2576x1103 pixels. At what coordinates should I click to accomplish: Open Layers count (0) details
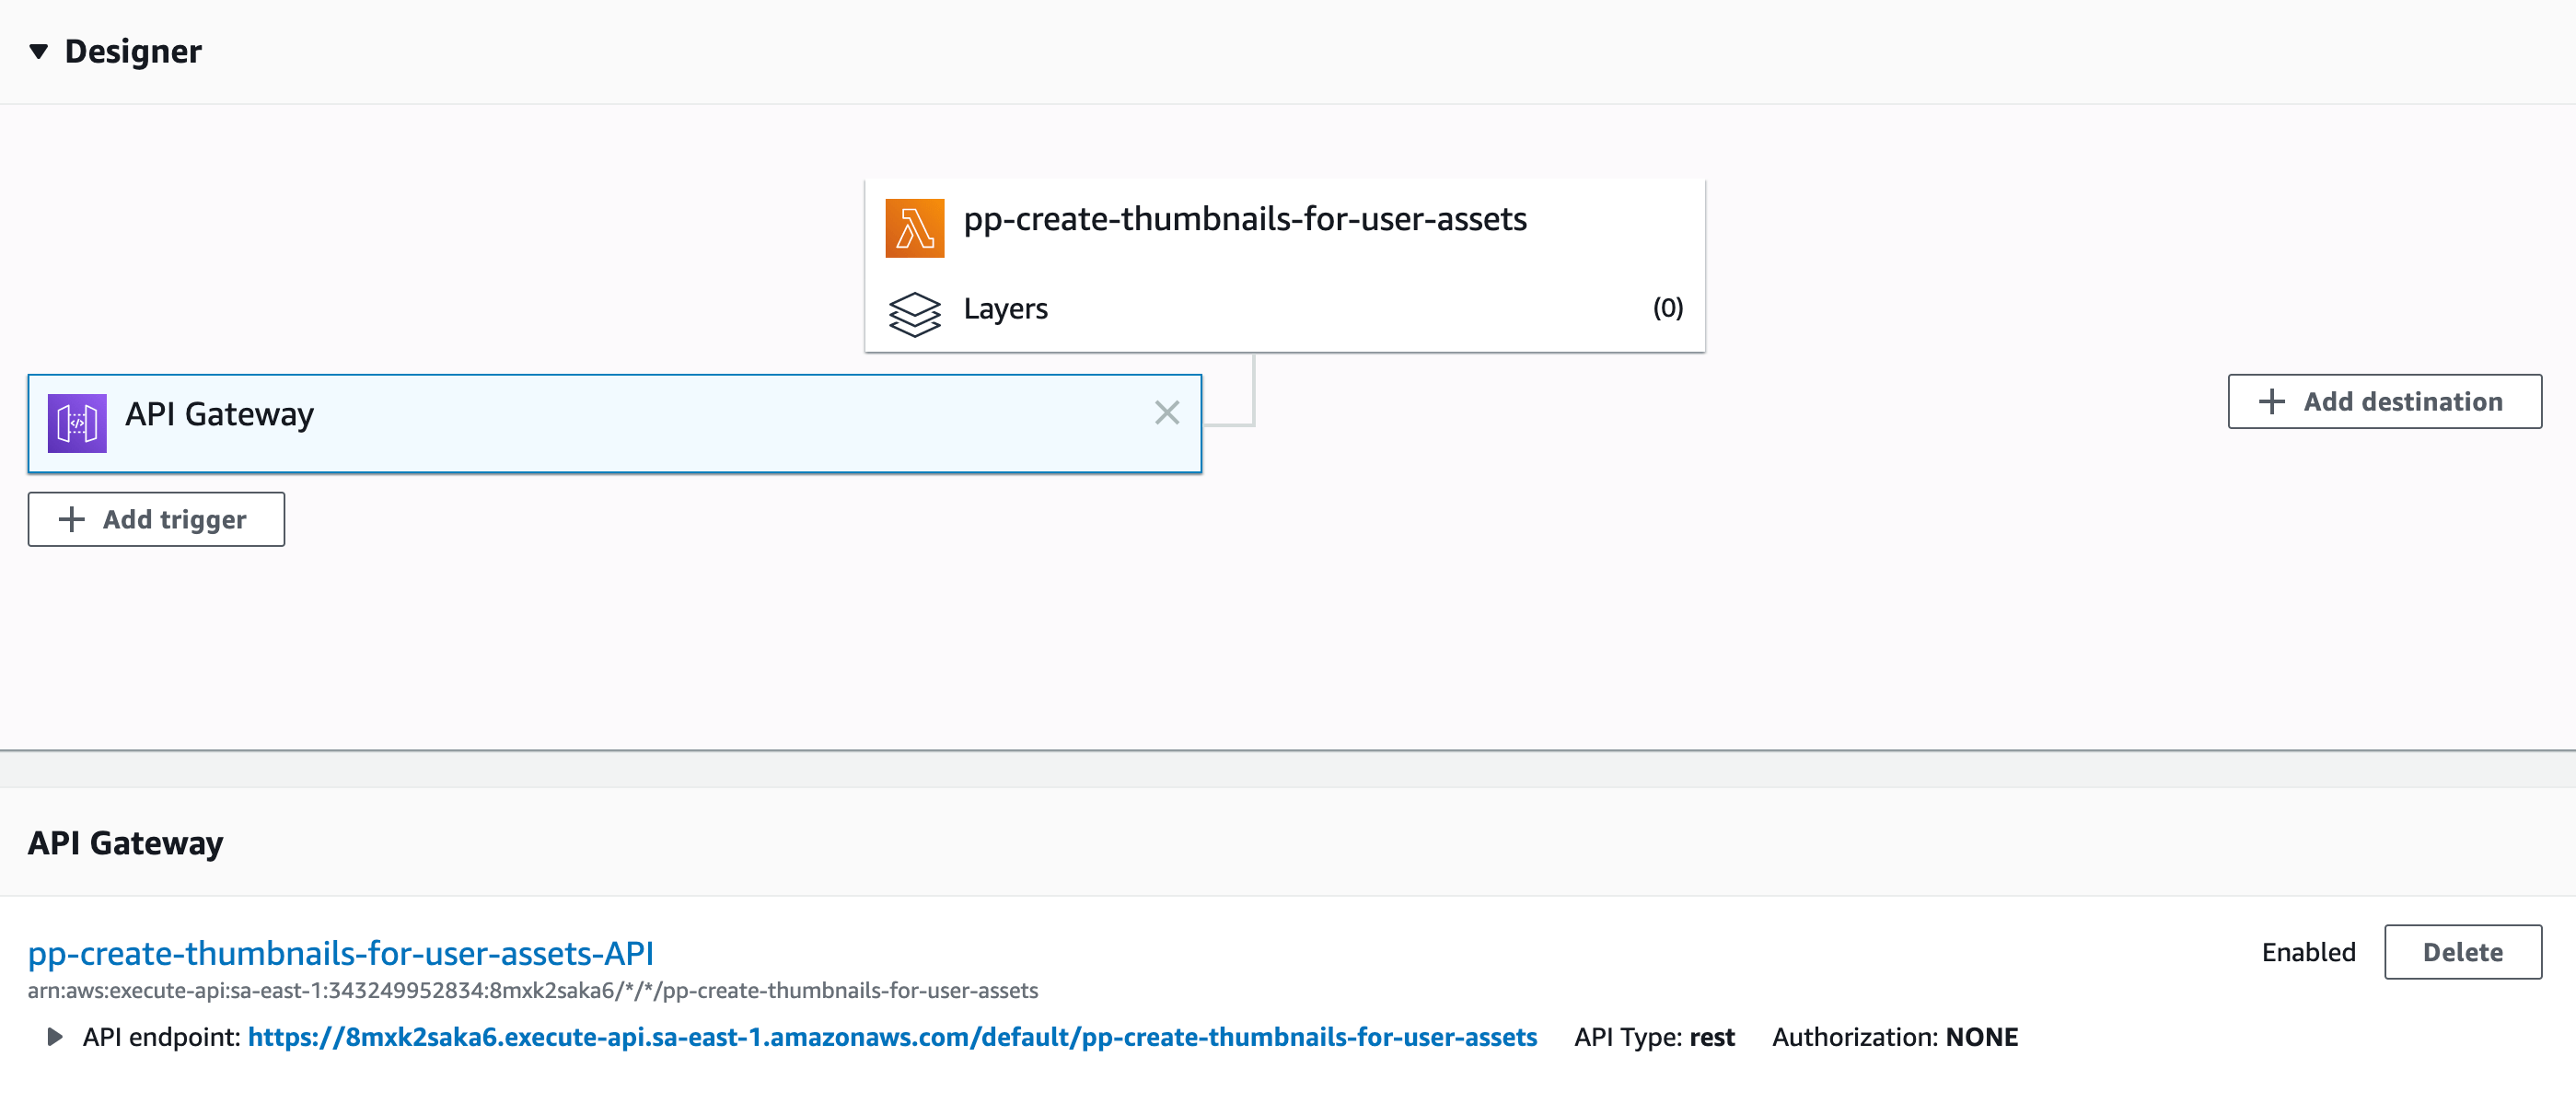[1668, 310]
